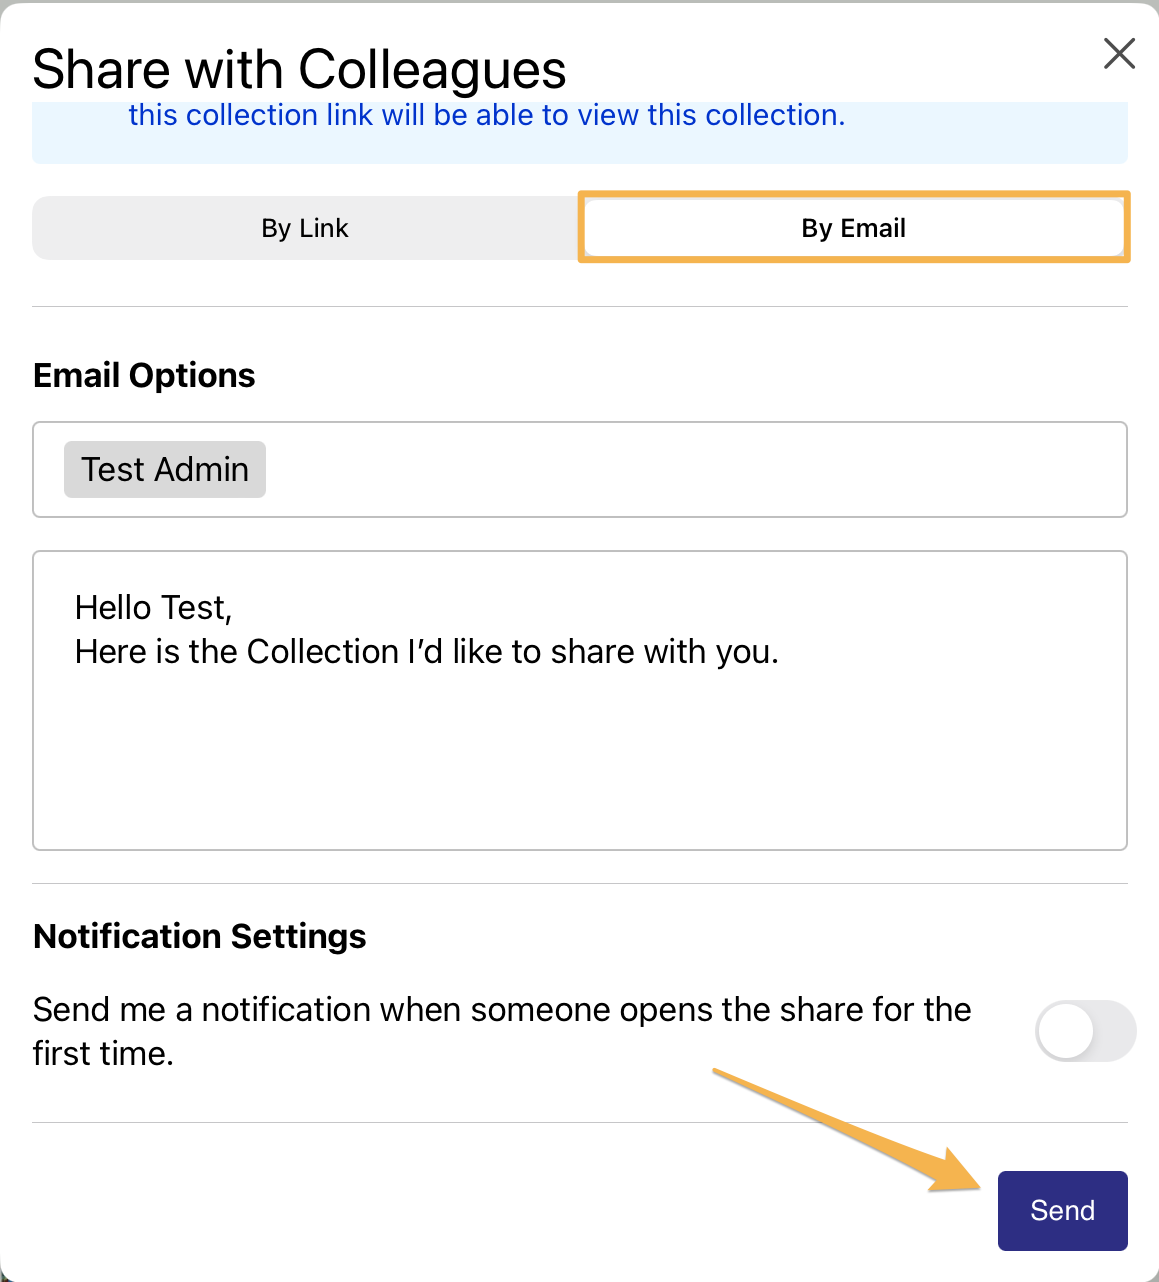
Task: Click the Email Options heading
Action: coord(144,375)
